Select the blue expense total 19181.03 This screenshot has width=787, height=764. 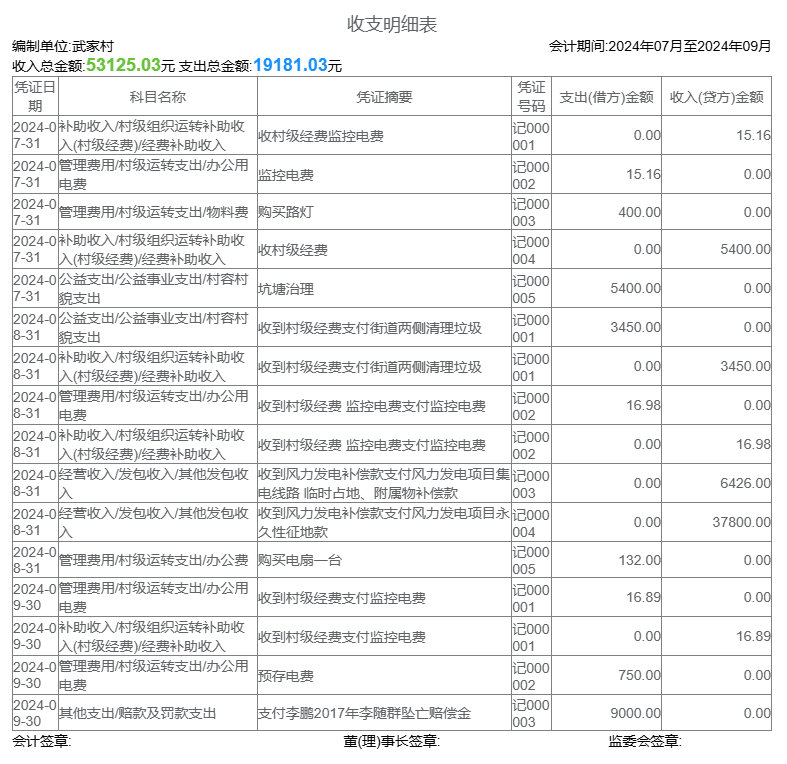tap(290, 65)
